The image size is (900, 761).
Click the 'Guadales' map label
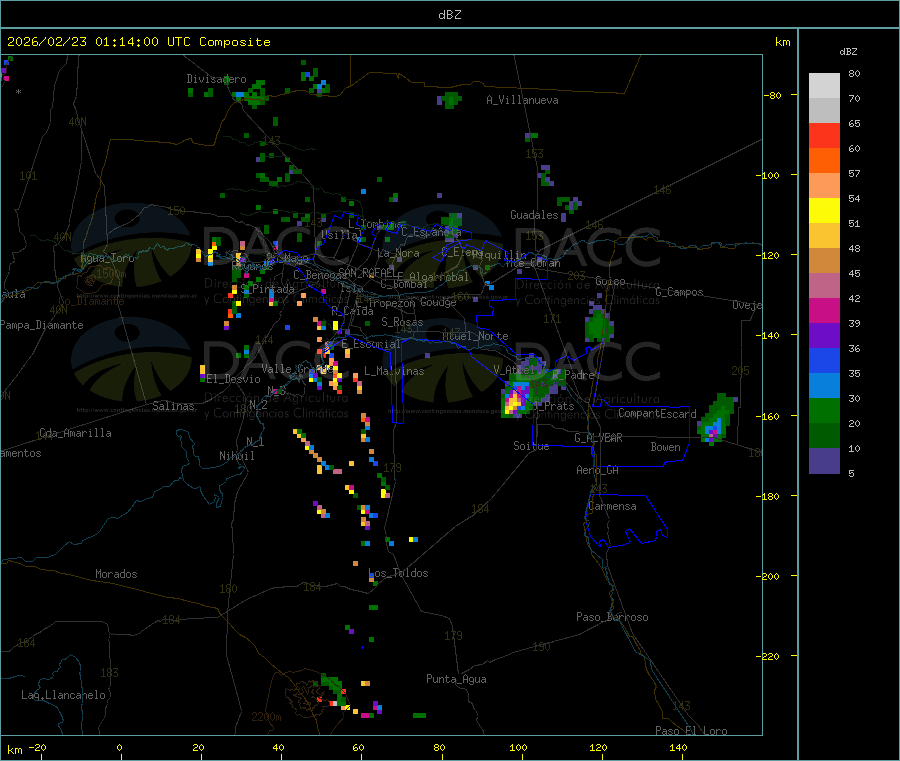coord(534,215)
